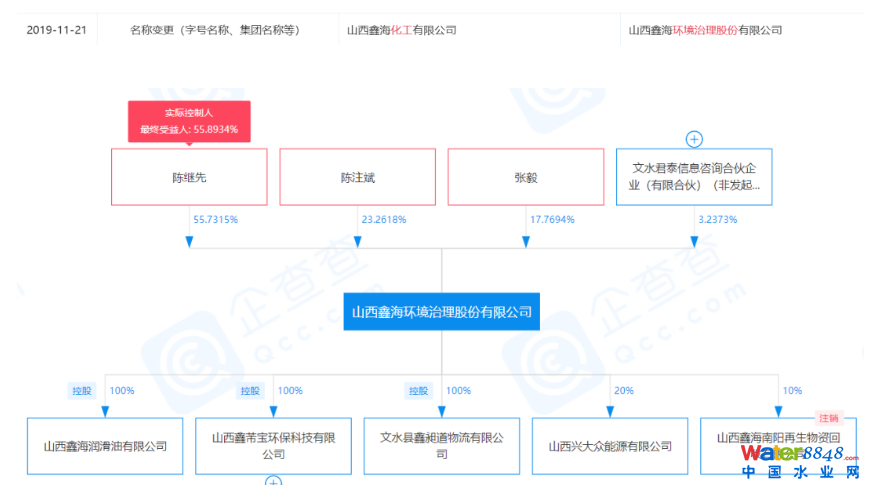
Task: Click the blue arrow under 55.7315%
Action: click(x=189, y=242)
